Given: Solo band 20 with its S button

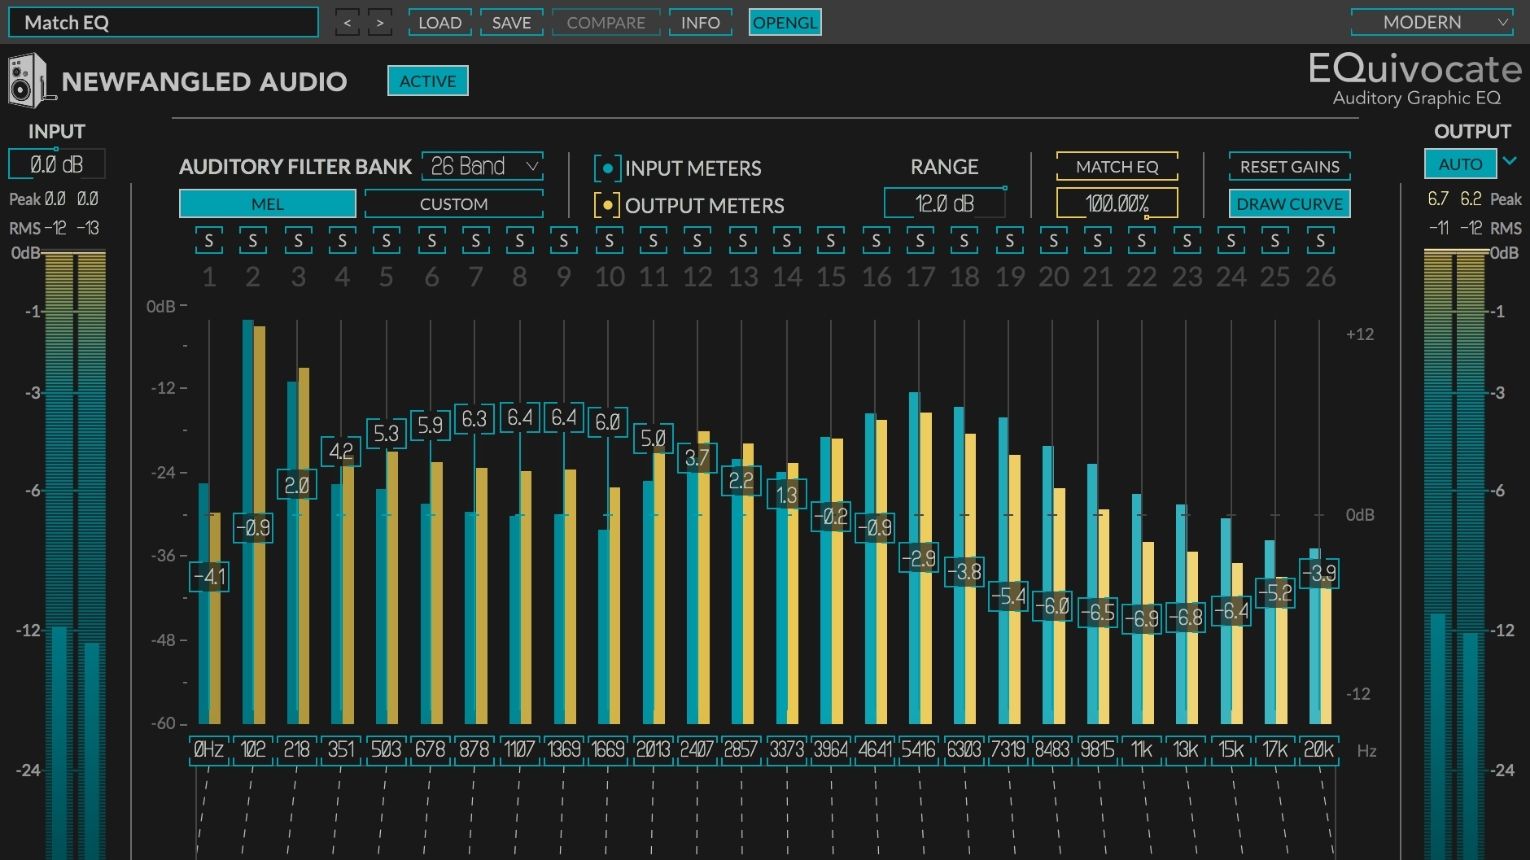Looking at the screenshot, I should click(x=1054, y=240).
